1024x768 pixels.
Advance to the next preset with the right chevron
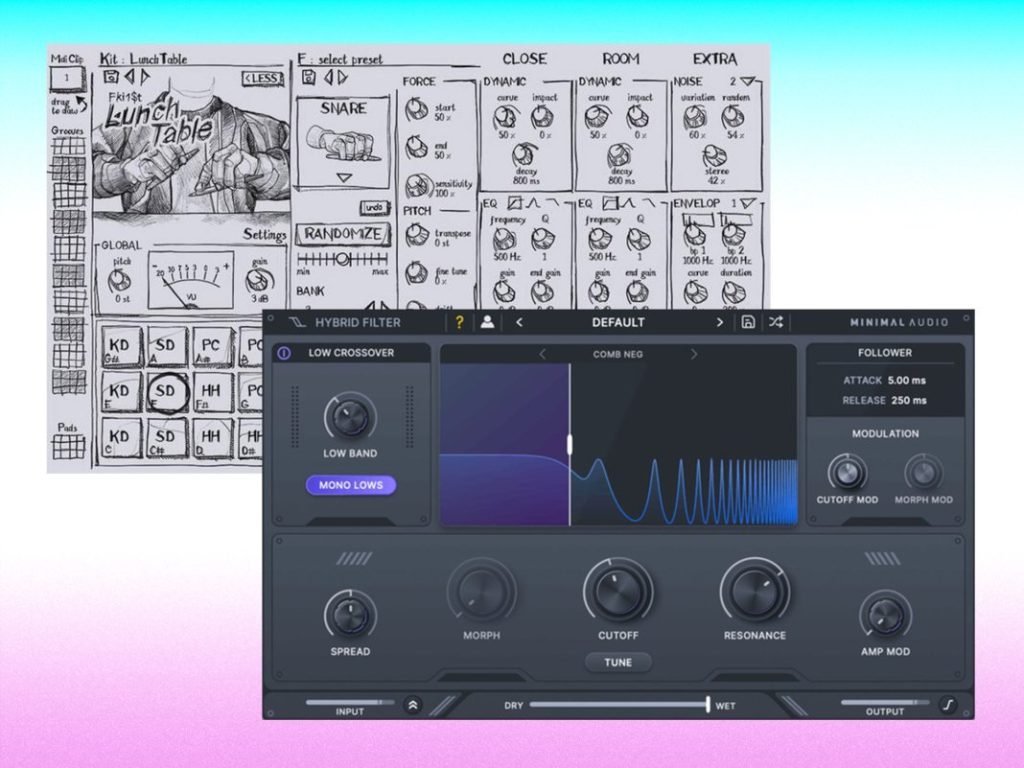(x=719, y=322)
